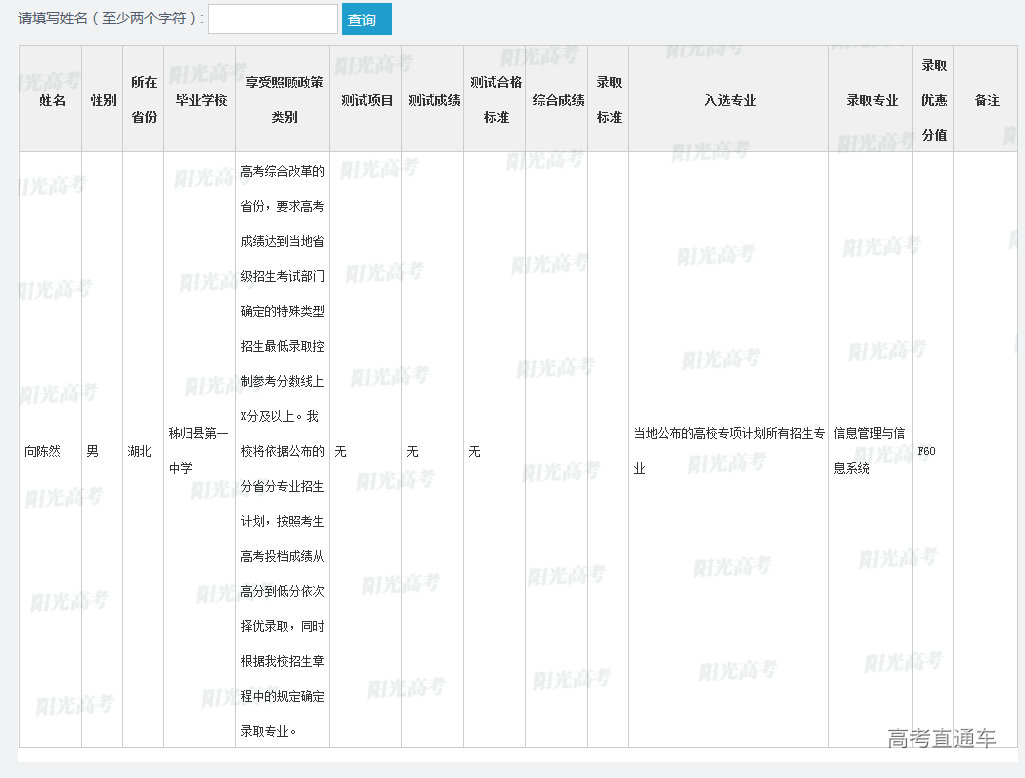Select the 性别 column header
1025x778 pixels.
(x=103, y=100)
